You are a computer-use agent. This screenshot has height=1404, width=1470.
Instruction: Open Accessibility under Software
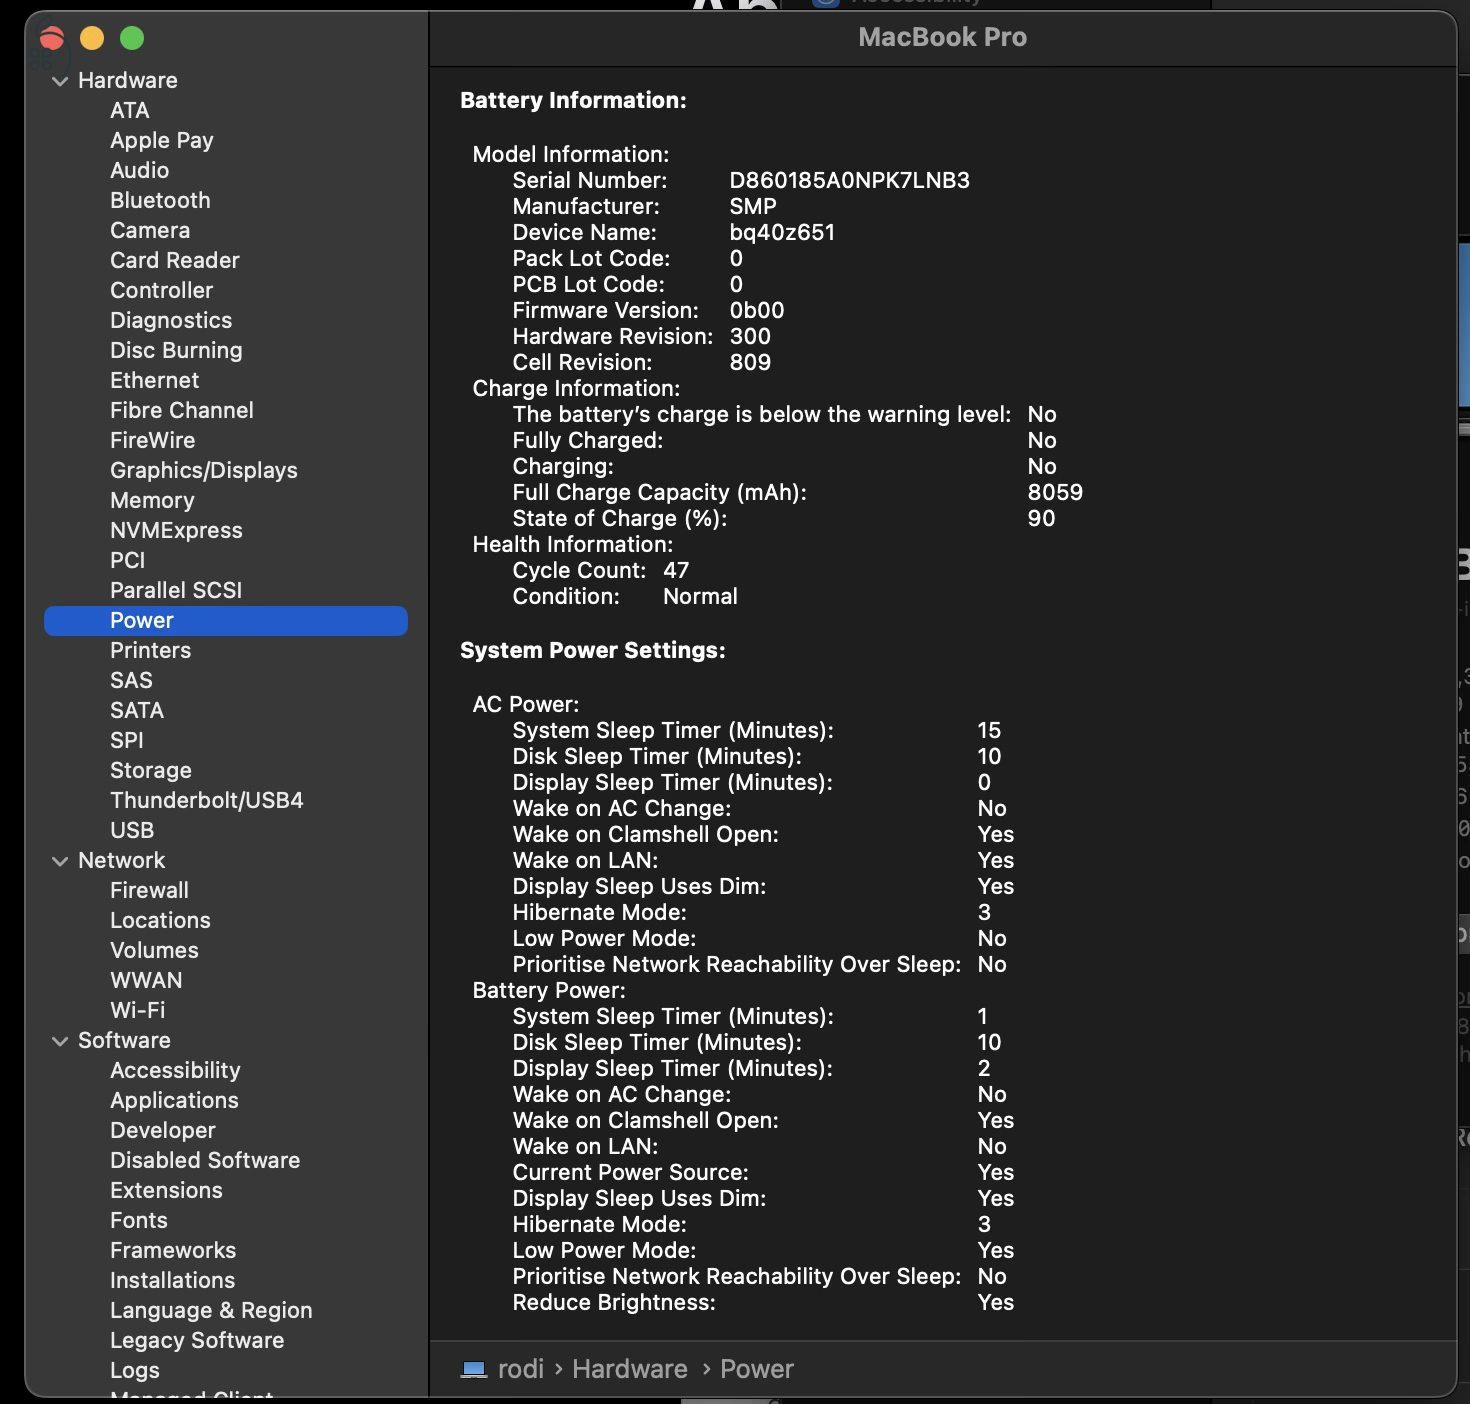(175, 1070)
